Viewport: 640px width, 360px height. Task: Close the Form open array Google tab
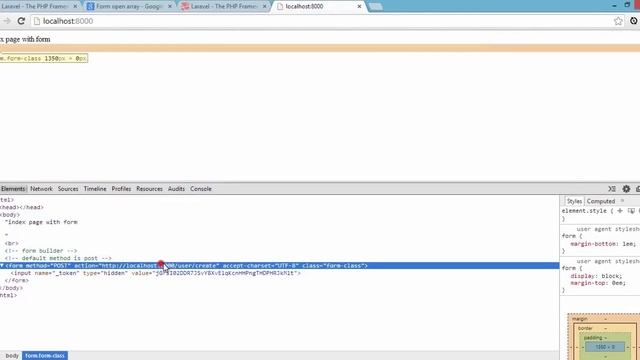tap(170, 7)
